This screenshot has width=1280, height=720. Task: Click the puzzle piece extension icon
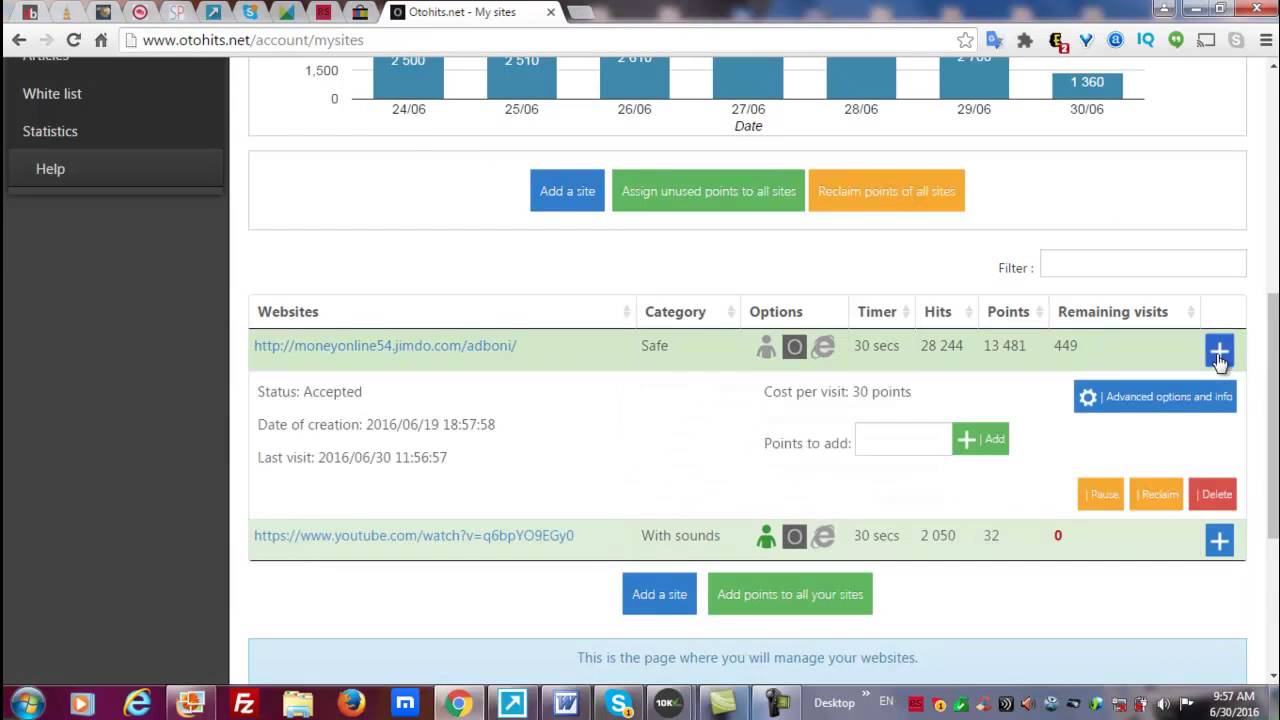[x=1025, y=40]
